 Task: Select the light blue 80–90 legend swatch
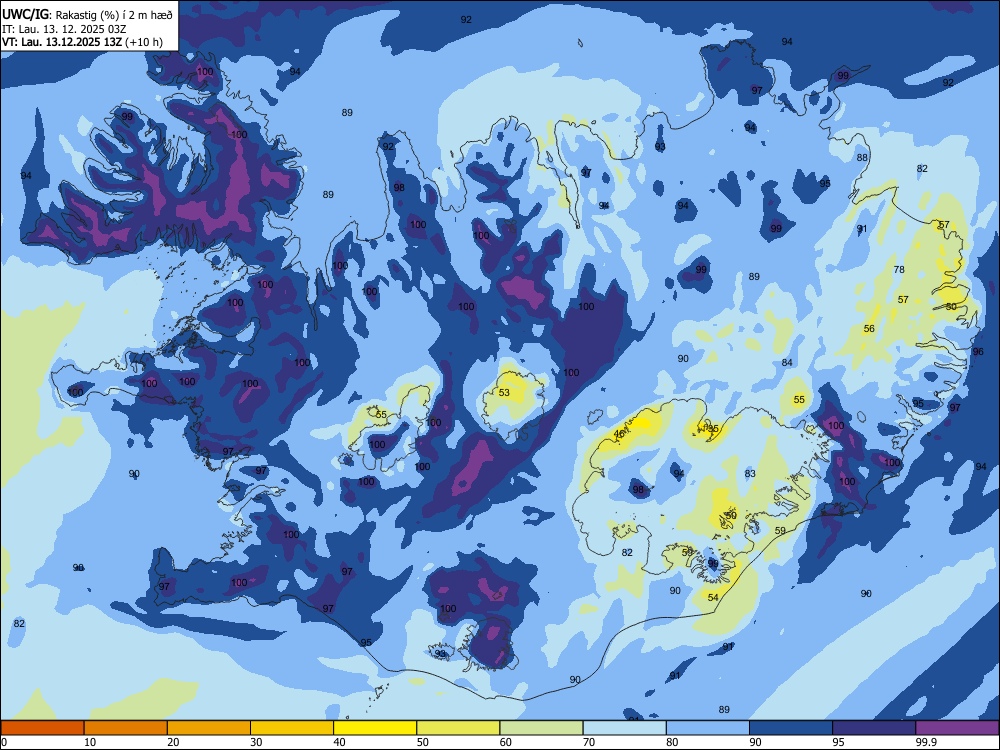coord(708,728)
